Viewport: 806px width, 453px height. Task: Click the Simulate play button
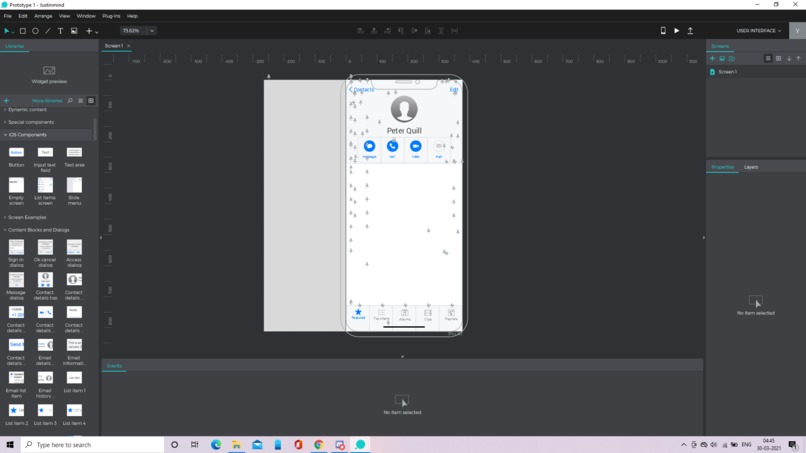676,31
